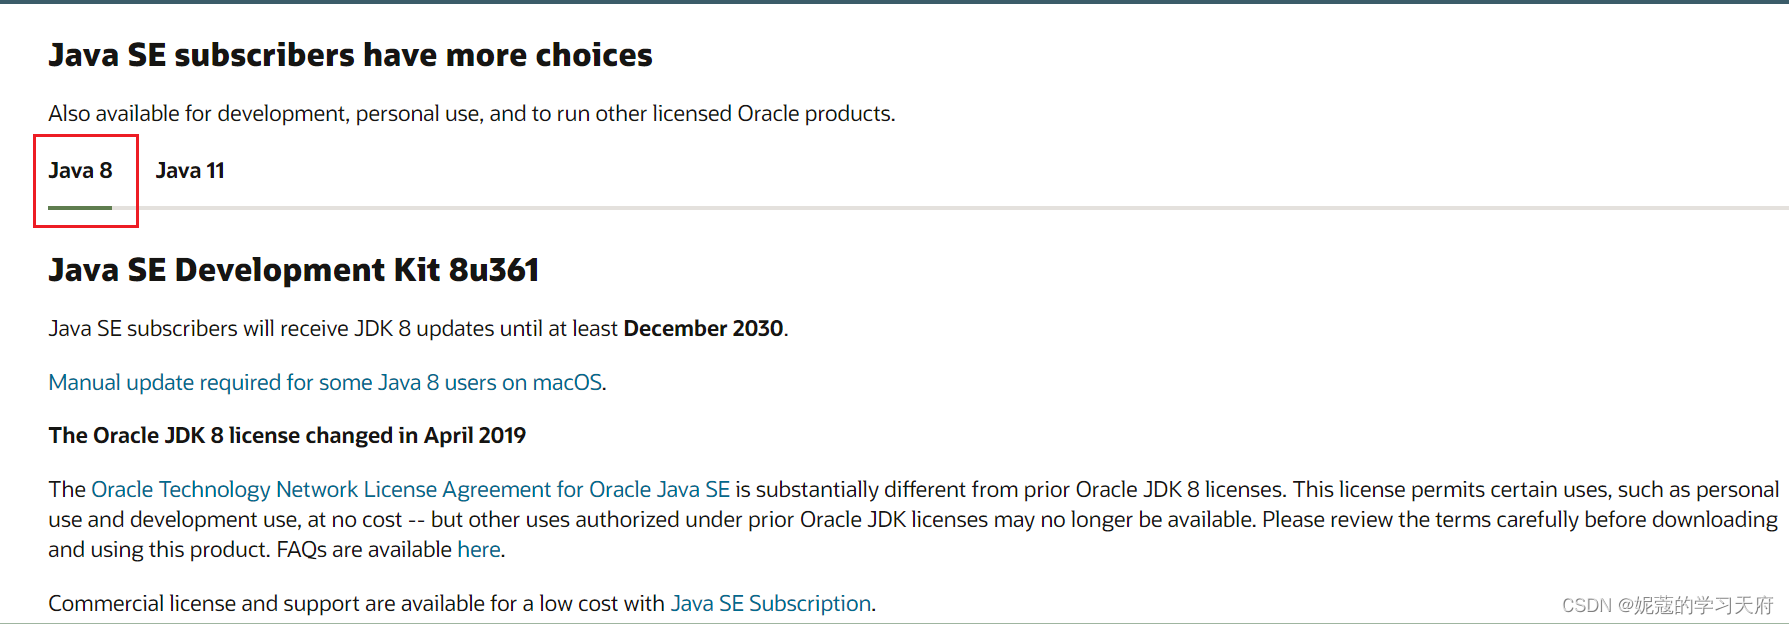Click the green underline below Java 8
This screenshot has width=1789, height=624.
(80, 207)
